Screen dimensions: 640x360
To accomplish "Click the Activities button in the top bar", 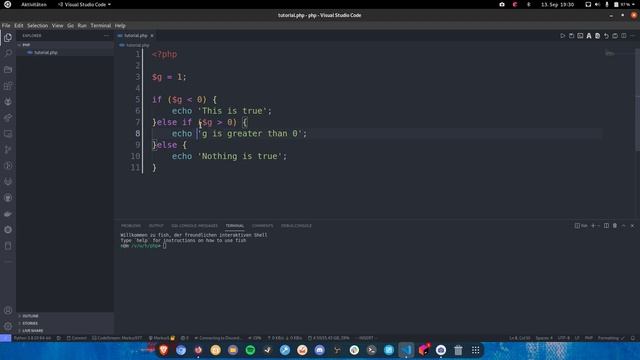I will (34, 4).
